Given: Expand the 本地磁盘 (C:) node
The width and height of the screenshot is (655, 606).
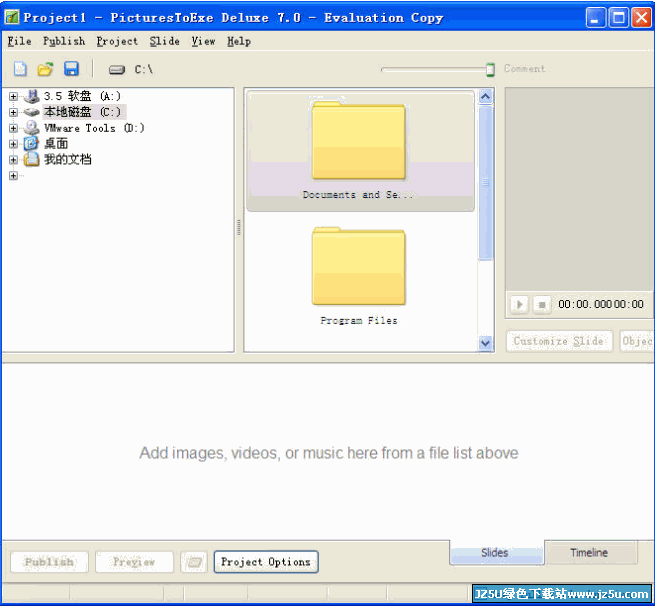Looking at the screenshot, I should click(13, 112).
